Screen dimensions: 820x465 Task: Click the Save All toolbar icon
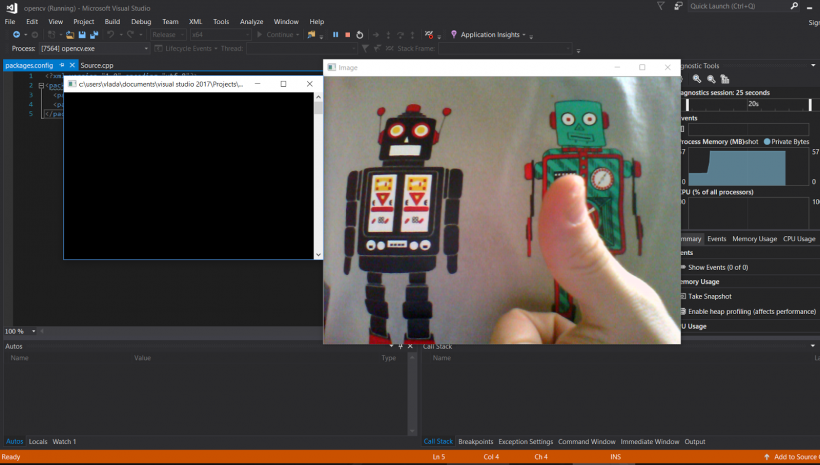pyautogui.click(x=93, y=34)
